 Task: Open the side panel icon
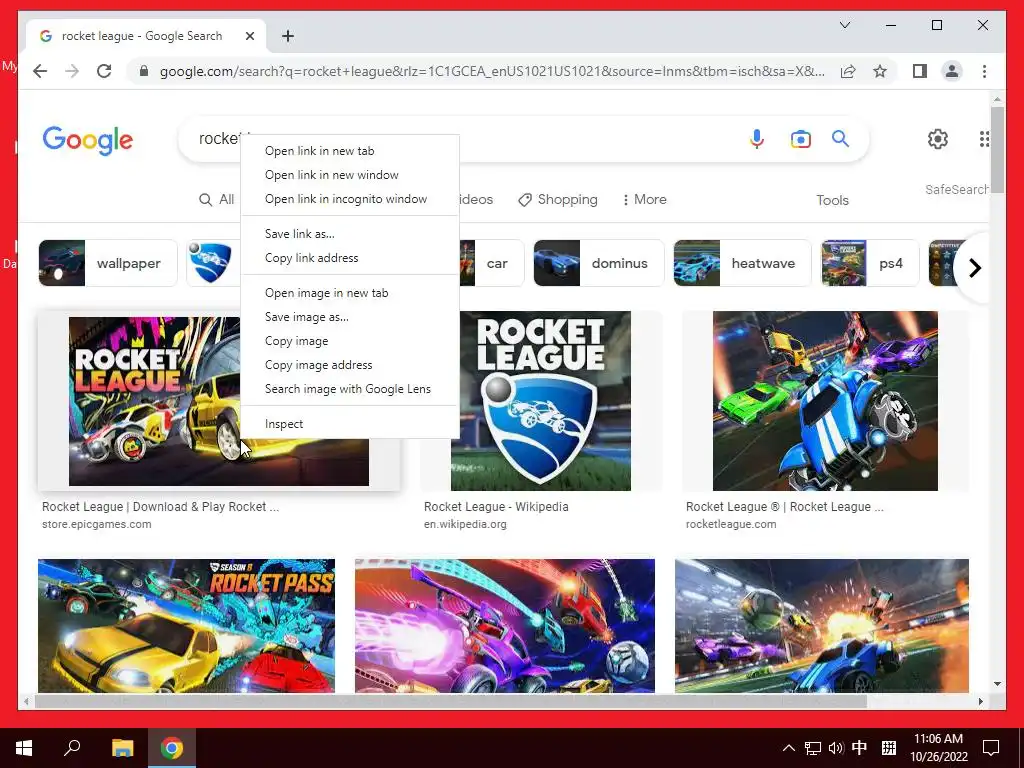[920, 71]
